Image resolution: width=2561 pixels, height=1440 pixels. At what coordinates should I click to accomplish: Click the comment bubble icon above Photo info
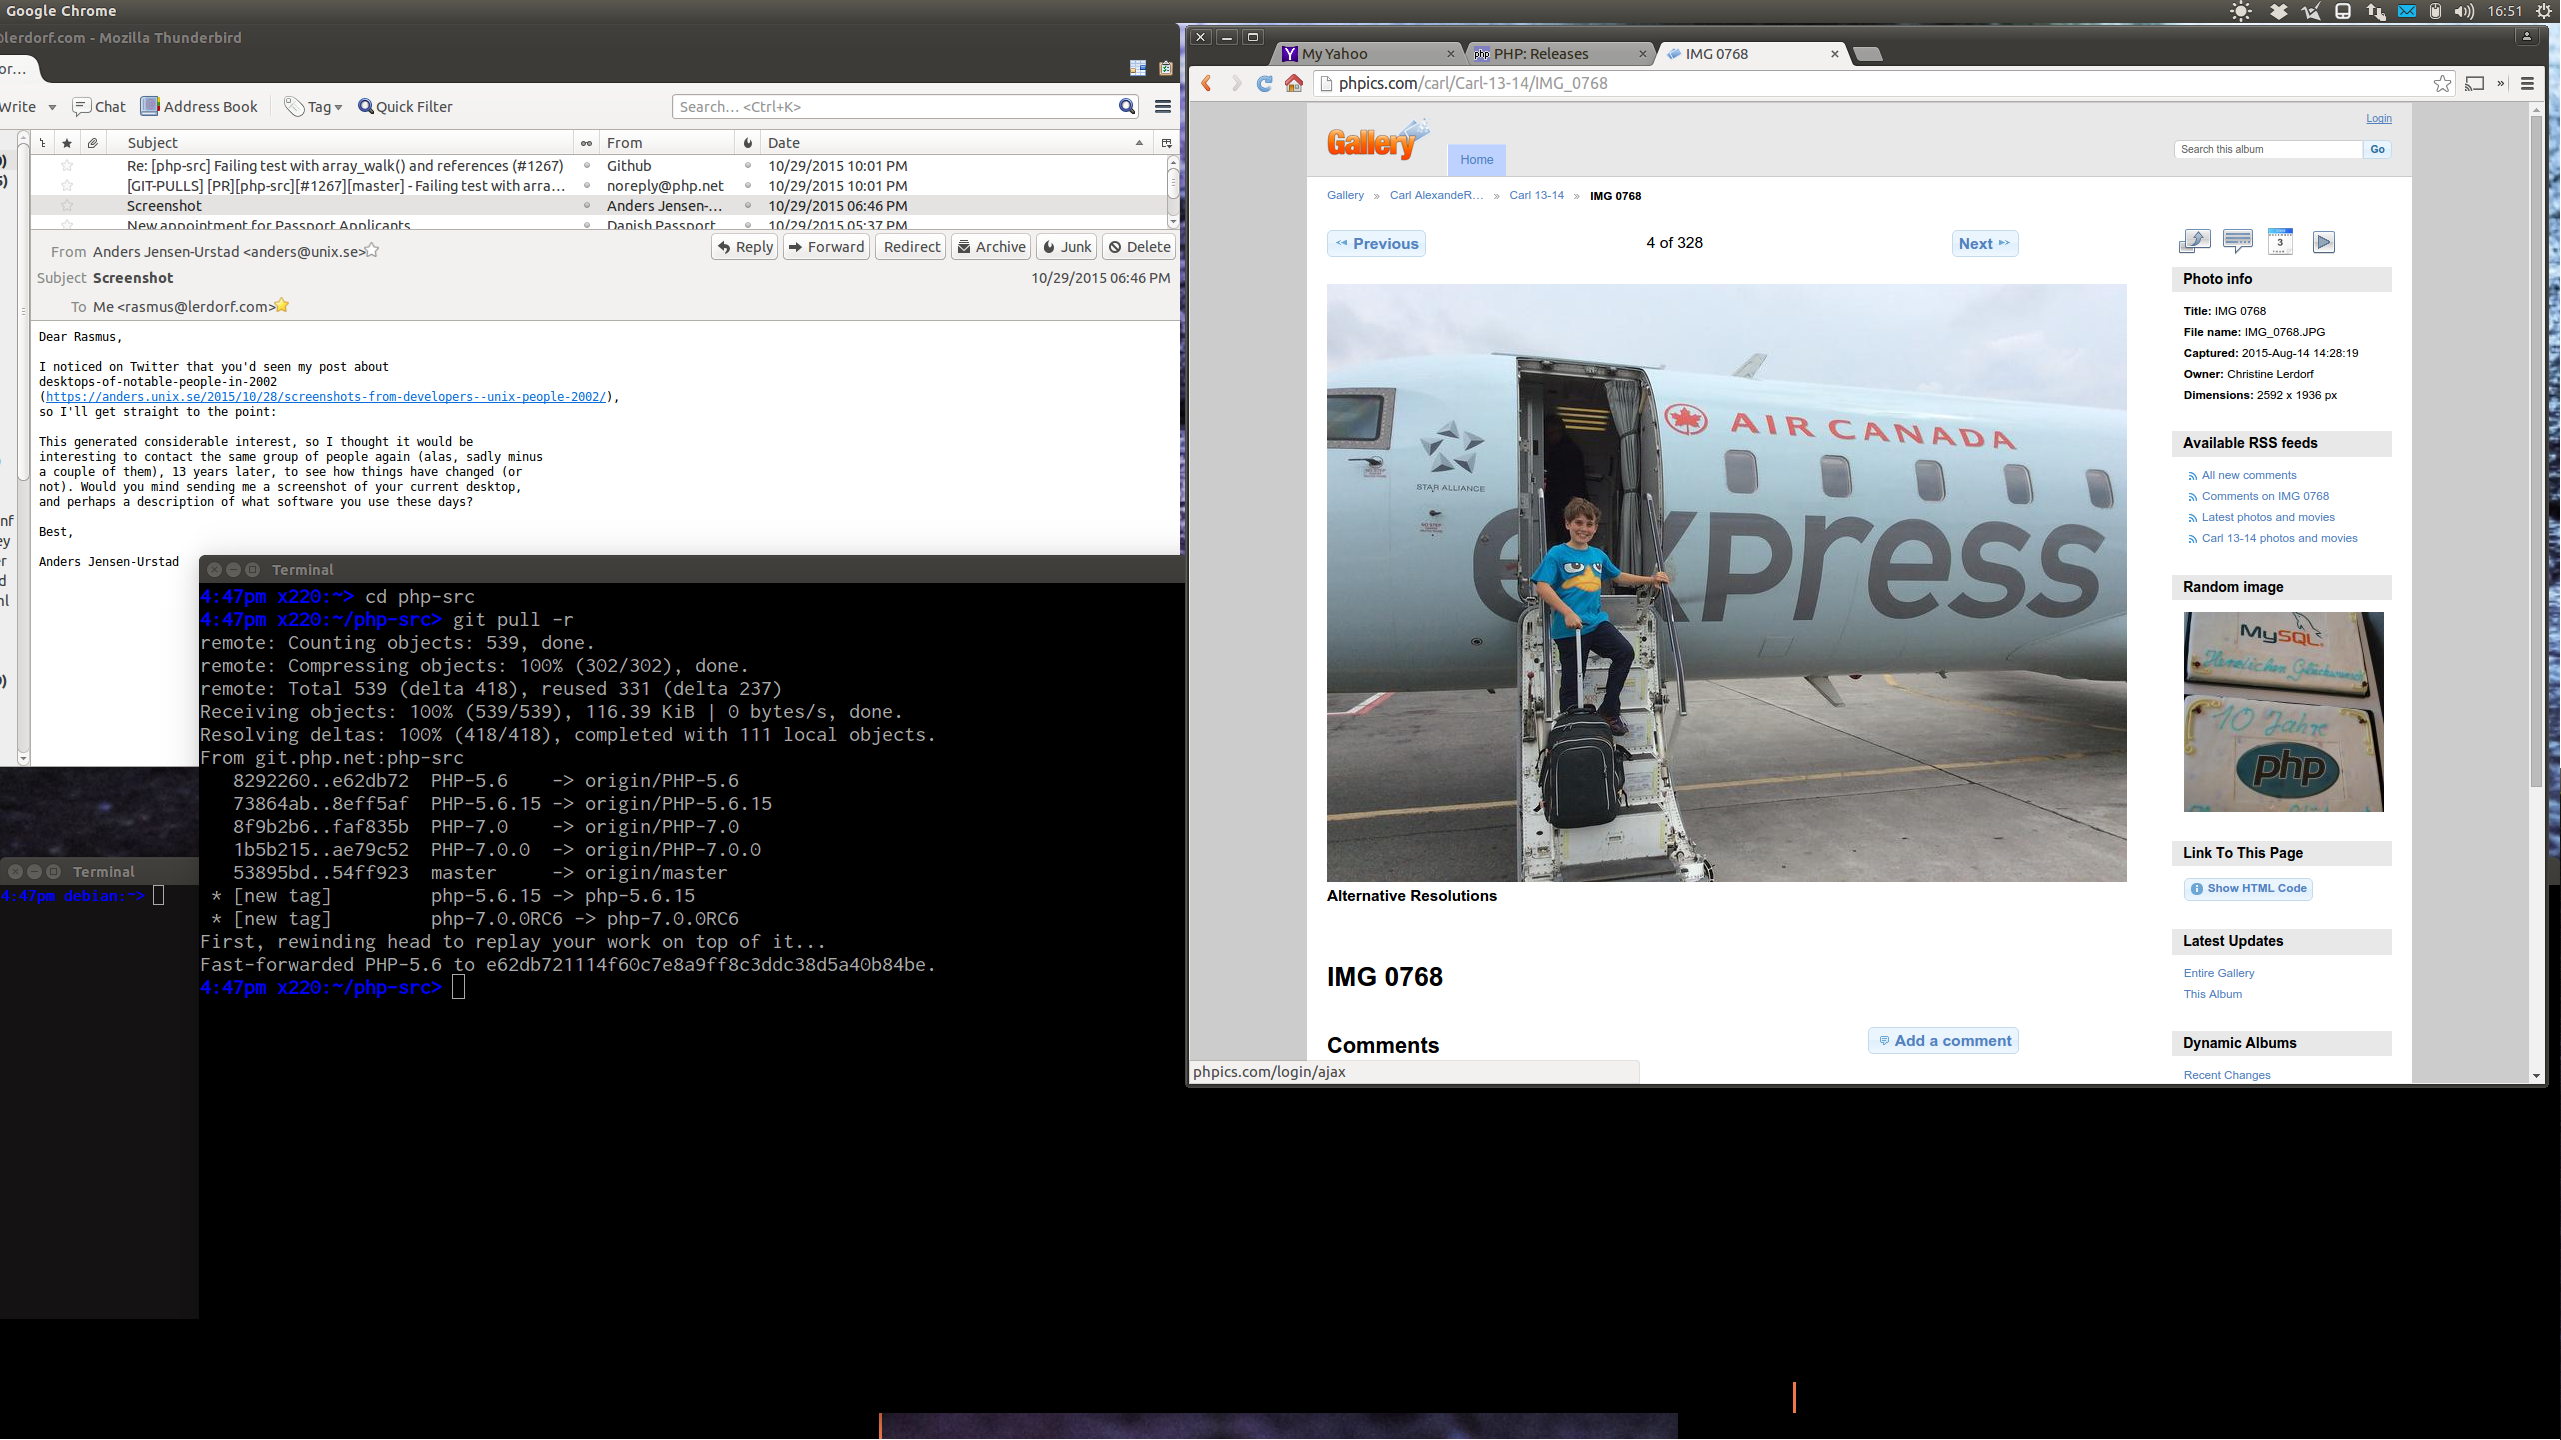2236,241
